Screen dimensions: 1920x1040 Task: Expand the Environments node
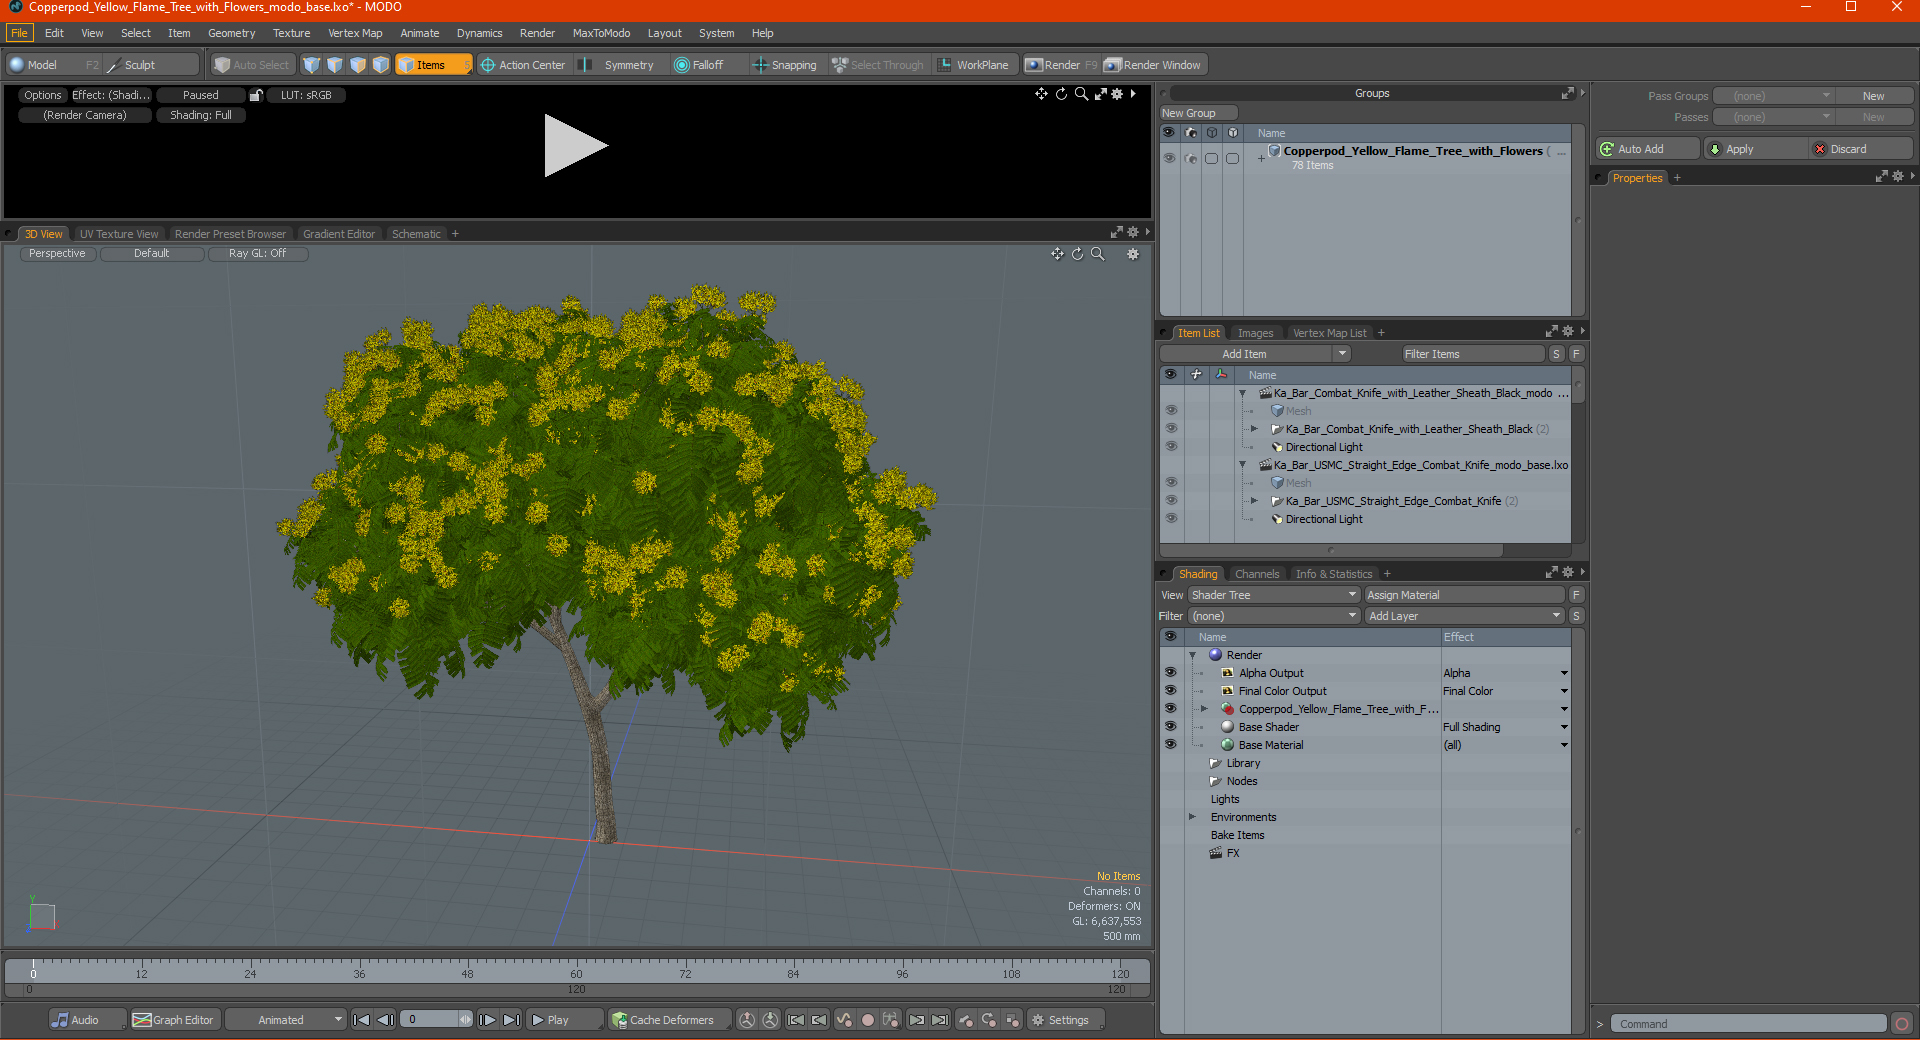(1192, 817)
